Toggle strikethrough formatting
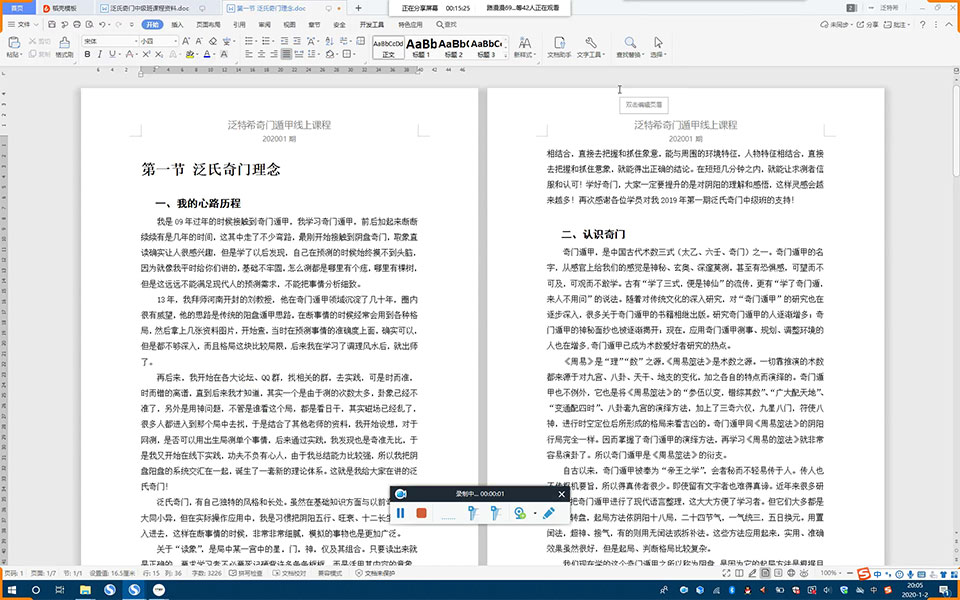Screen dimensions: 960x600 click(129, 54)
